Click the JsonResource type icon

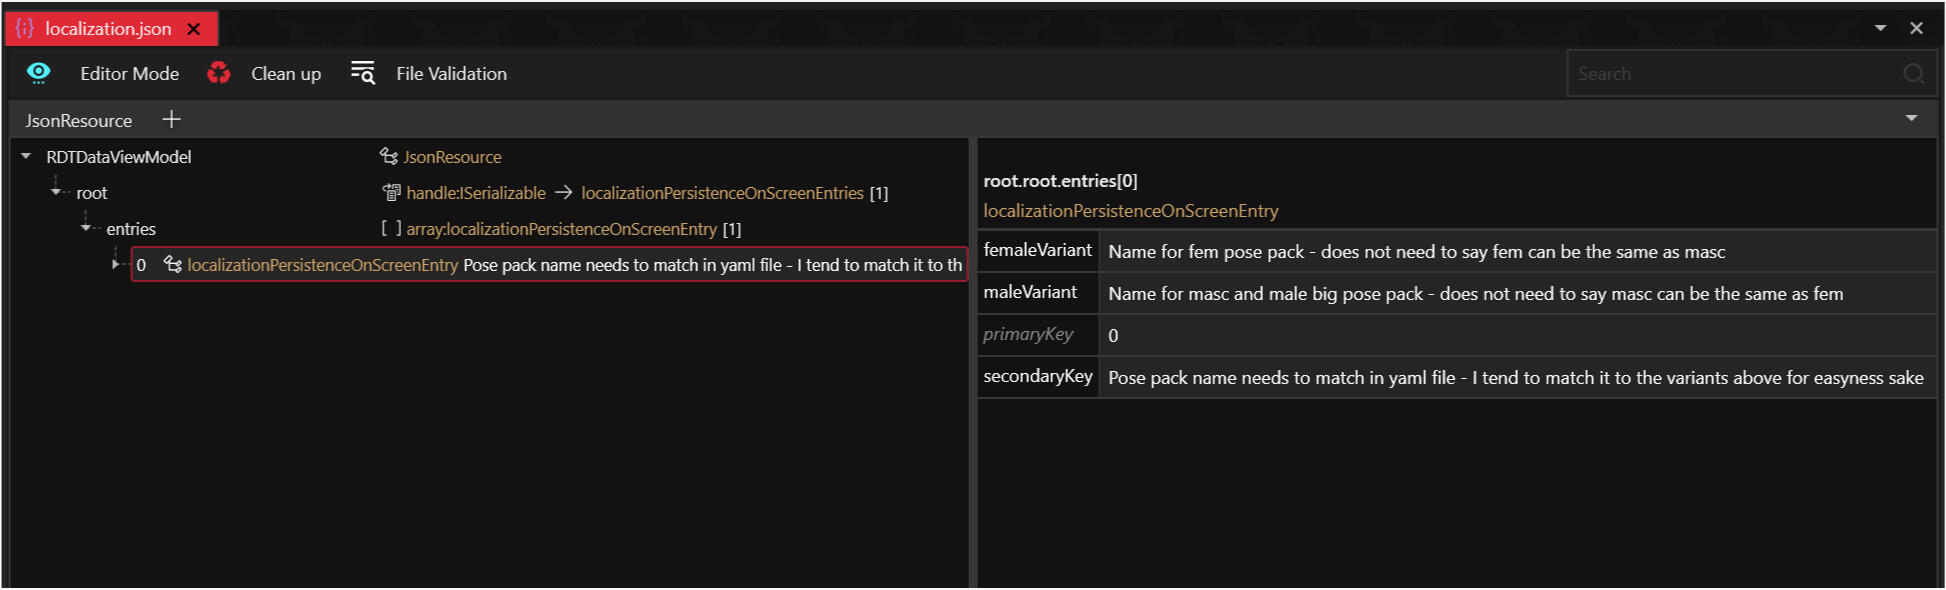pyautogui.click(x=389, y=157)
